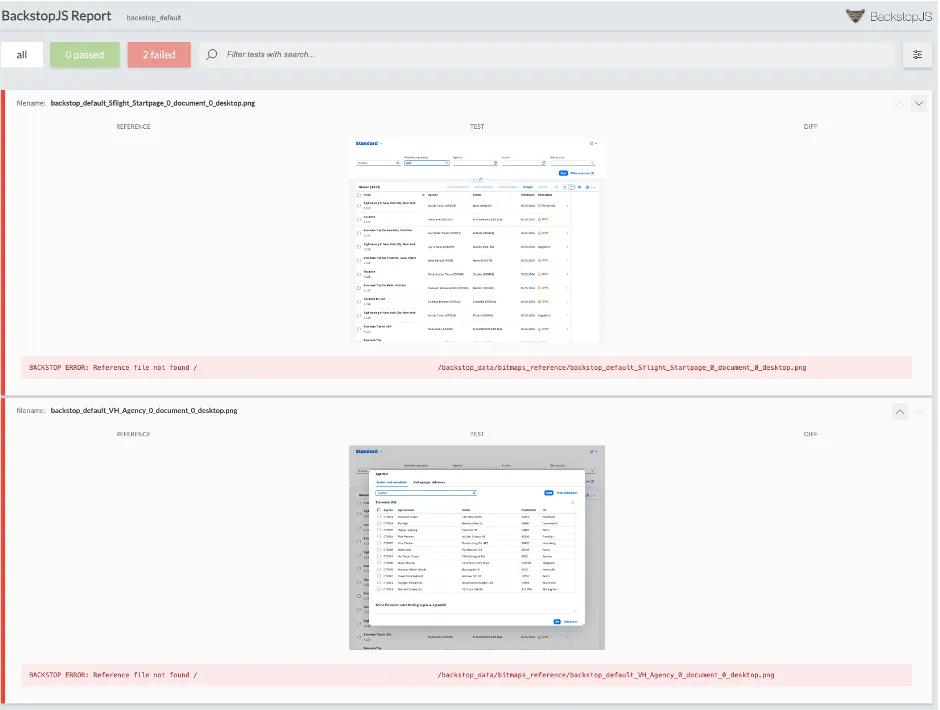Open the VH_Agency test screenshot thumbnail
The image size is (940, 710).
[477, 547]
